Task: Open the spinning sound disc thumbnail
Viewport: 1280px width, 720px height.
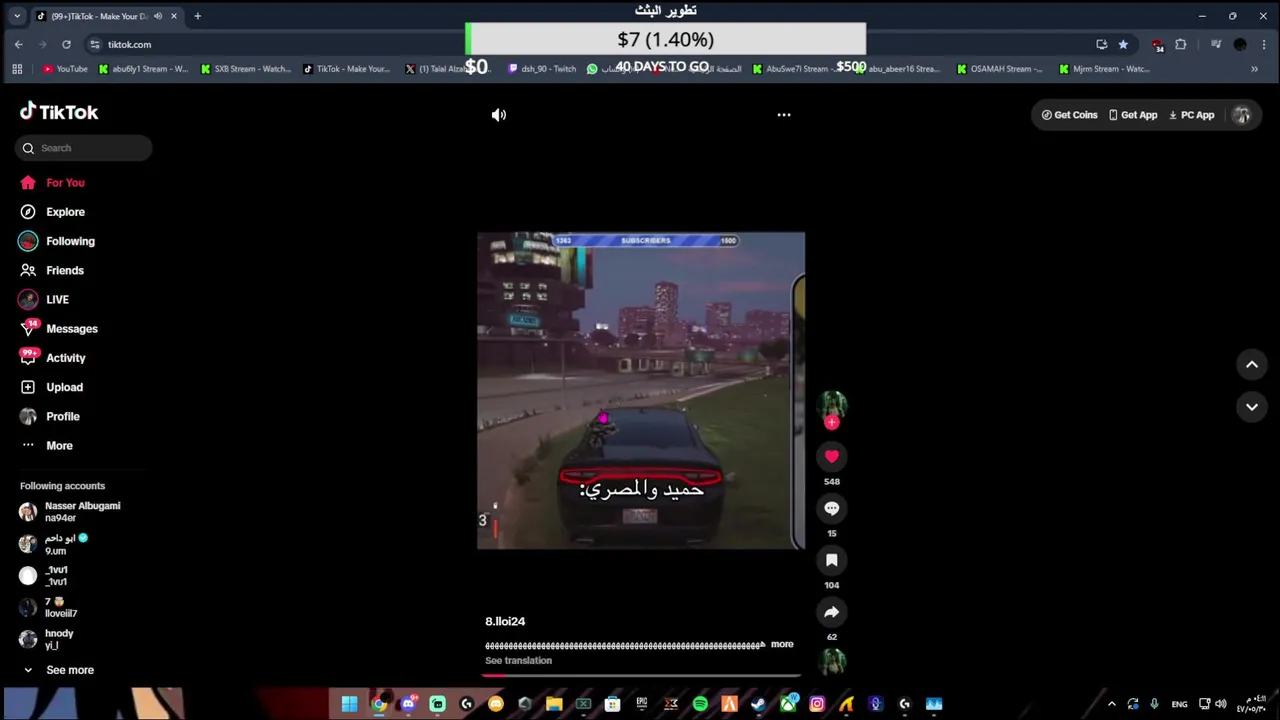Action: (x=831, y=661)
